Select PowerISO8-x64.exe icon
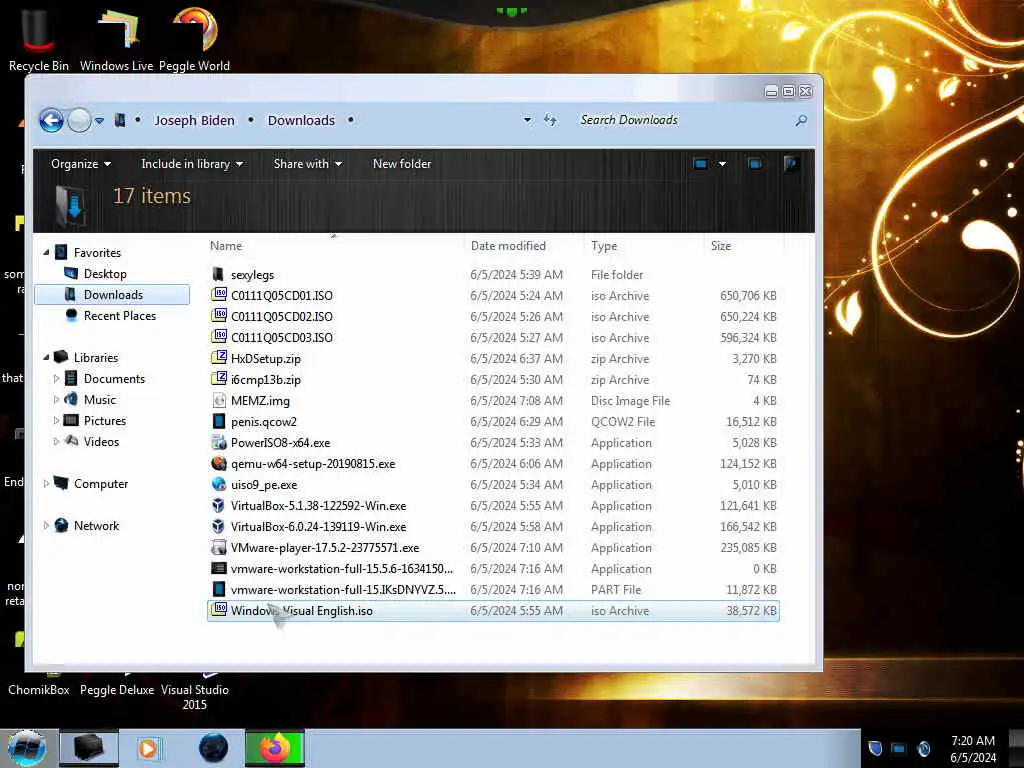 pos(219,442)
